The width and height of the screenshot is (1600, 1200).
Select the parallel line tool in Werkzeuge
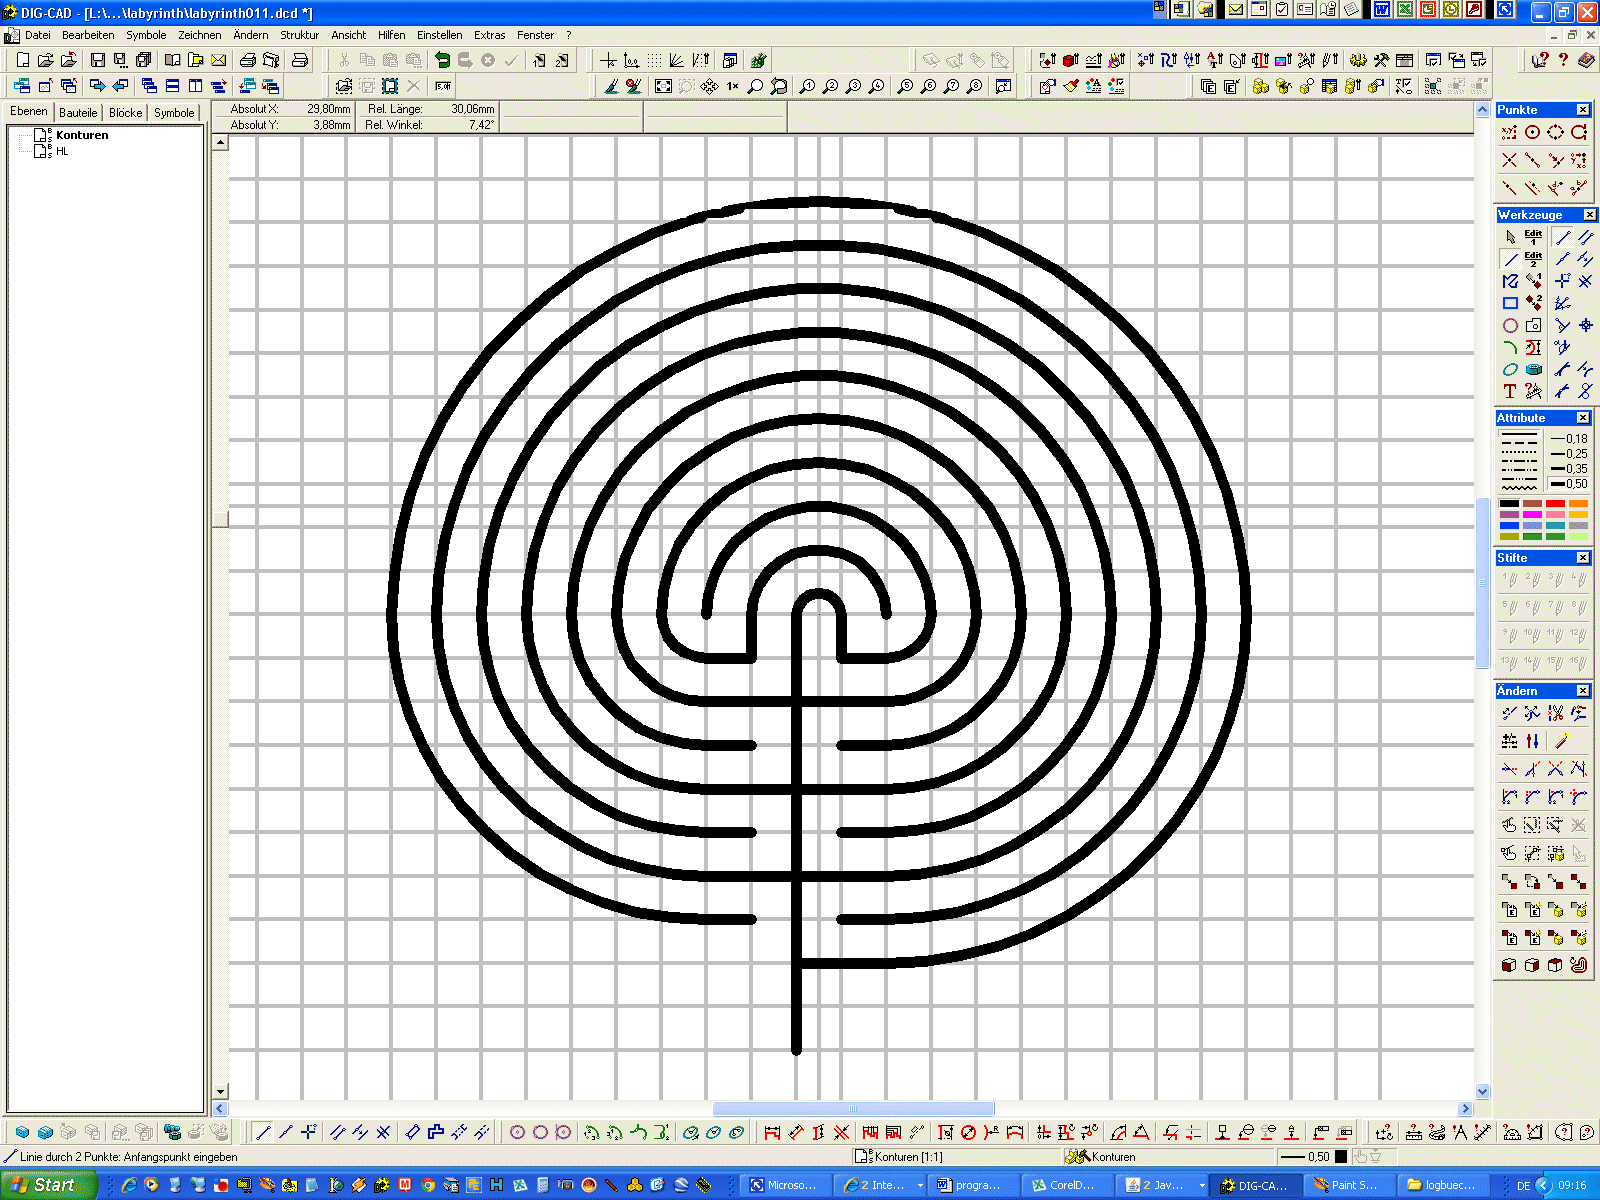click(x=1585, y=237)
